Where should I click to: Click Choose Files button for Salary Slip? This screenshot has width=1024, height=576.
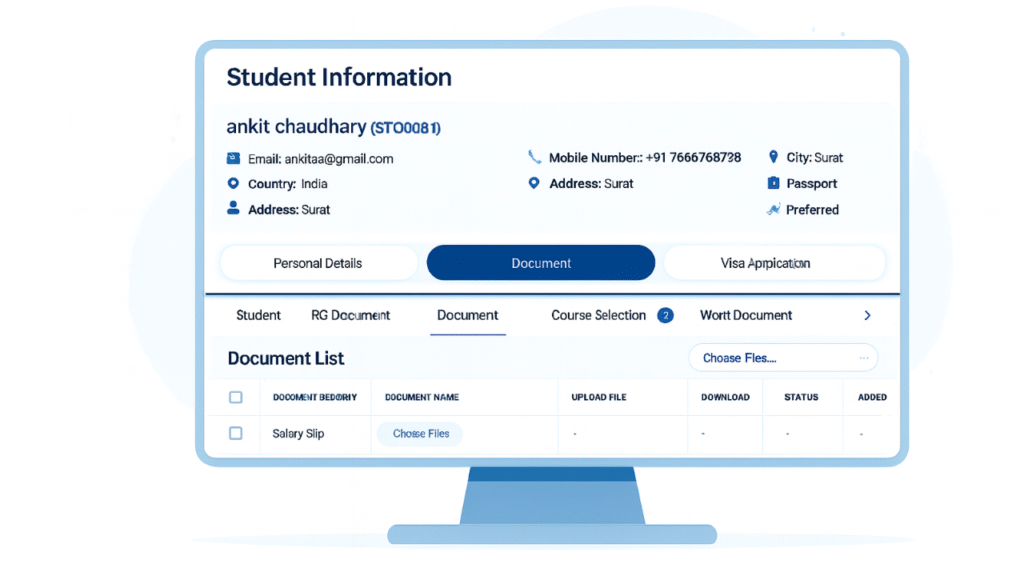click(x=420, y=434)
